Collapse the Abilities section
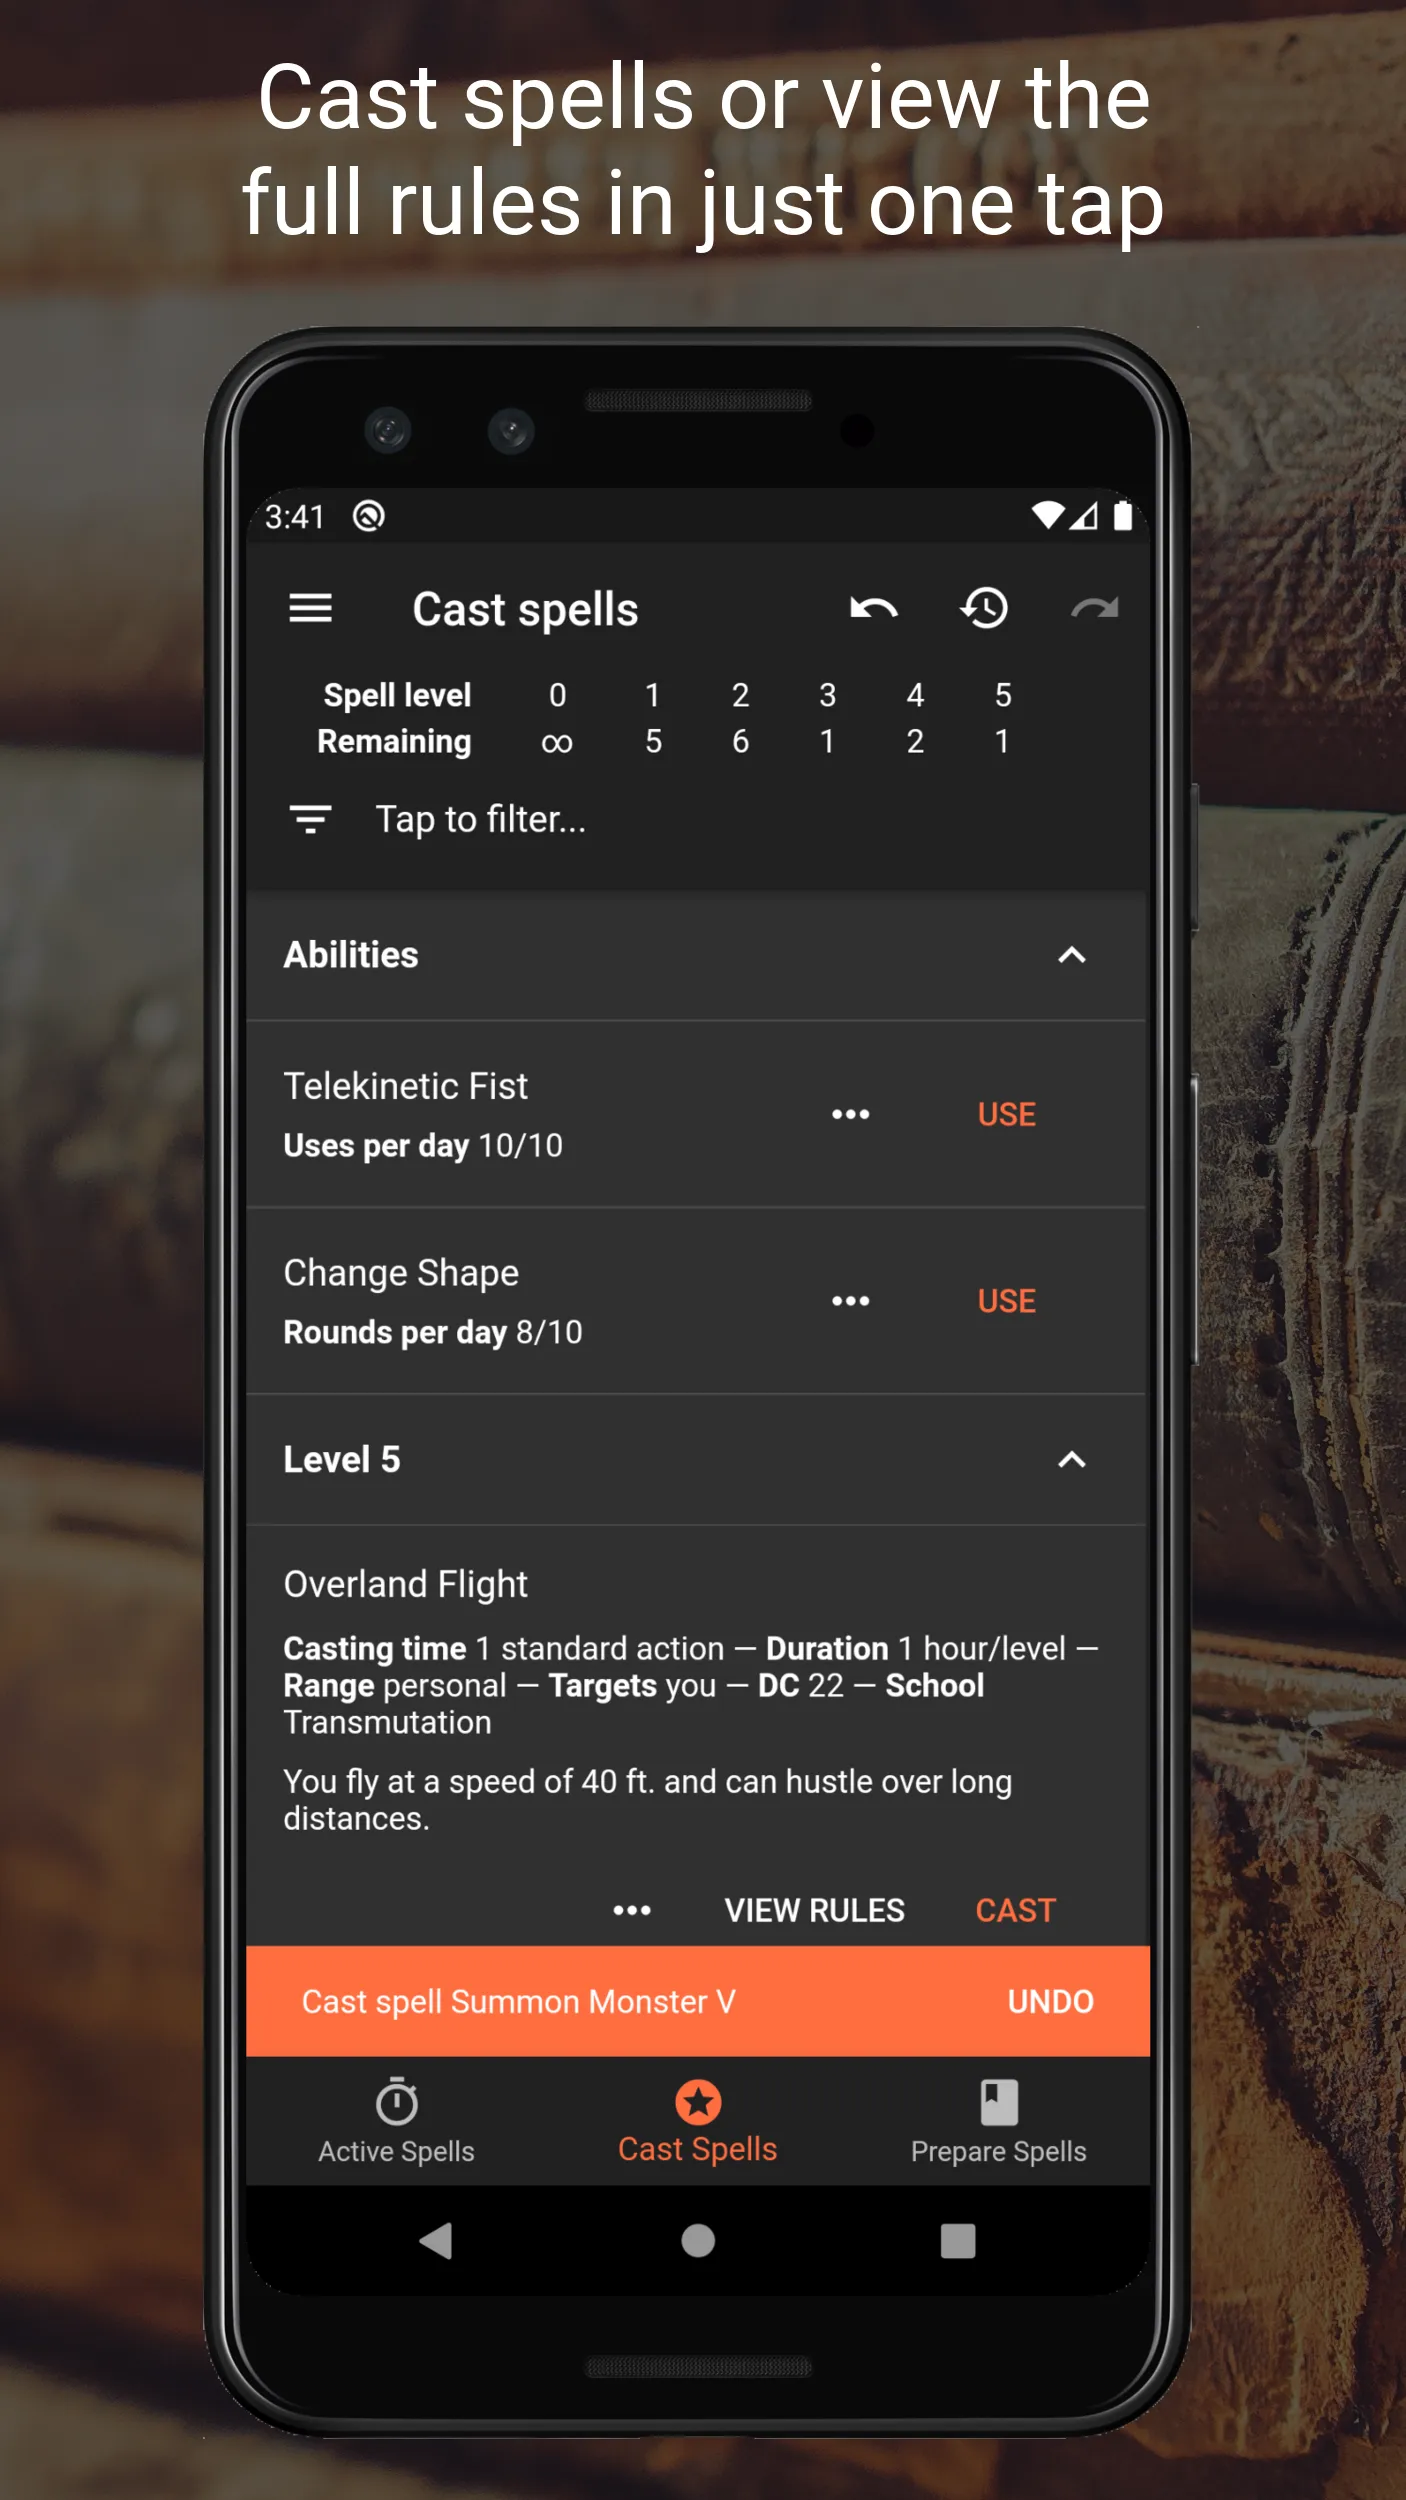The width and height of the screenshot is (1406, 2500). (1072, 955)
